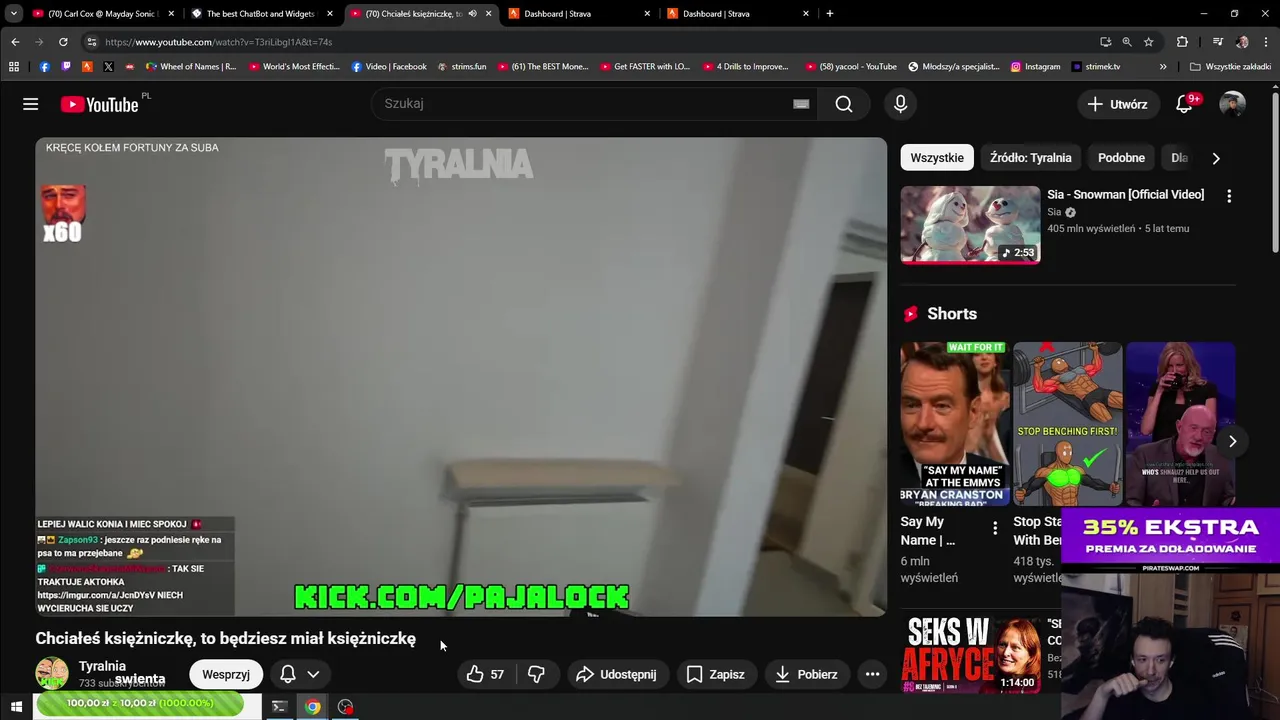Viewport: 1280px width, 720px height.
Task: Click the 'Udostępnij' share button
Action: click(x=617, y=674)
